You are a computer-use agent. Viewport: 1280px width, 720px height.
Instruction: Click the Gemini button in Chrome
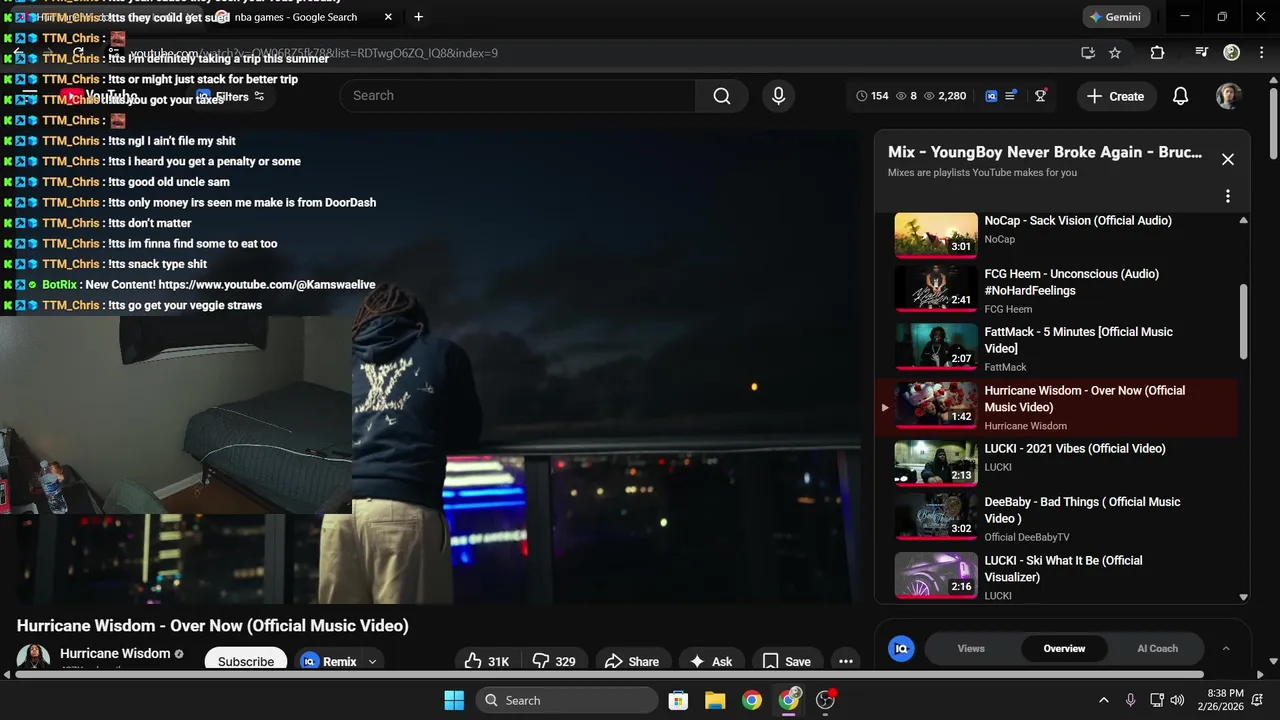[x=1116, y=17]
